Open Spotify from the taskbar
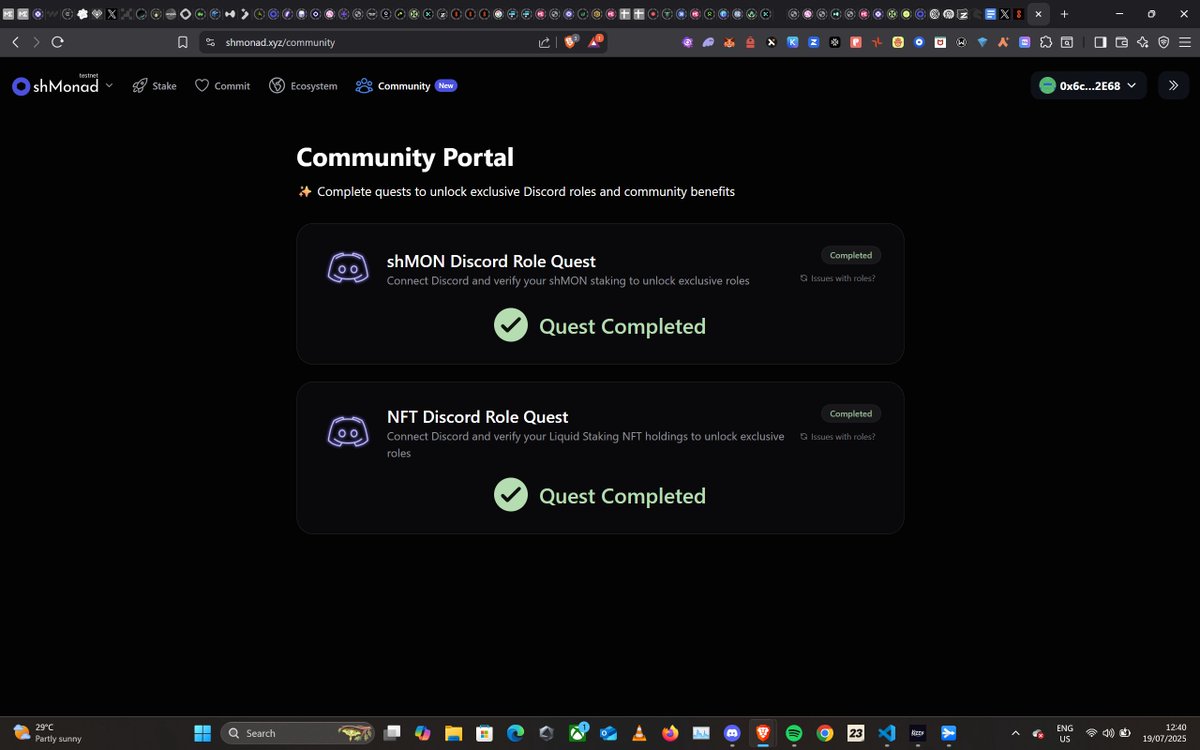 793,733
